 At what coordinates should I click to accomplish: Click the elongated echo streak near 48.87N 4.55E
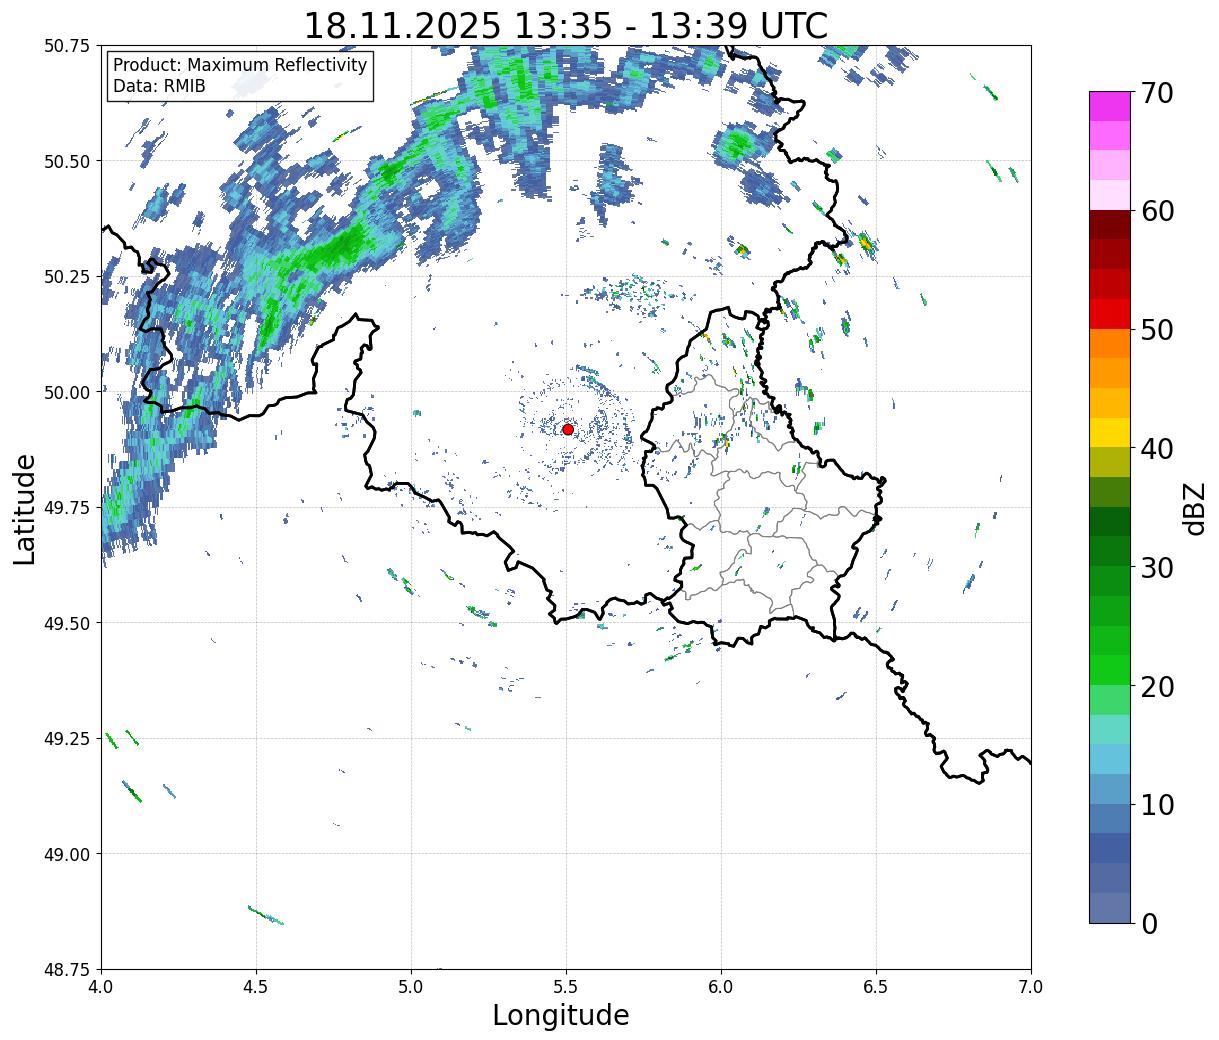[265, 915]
